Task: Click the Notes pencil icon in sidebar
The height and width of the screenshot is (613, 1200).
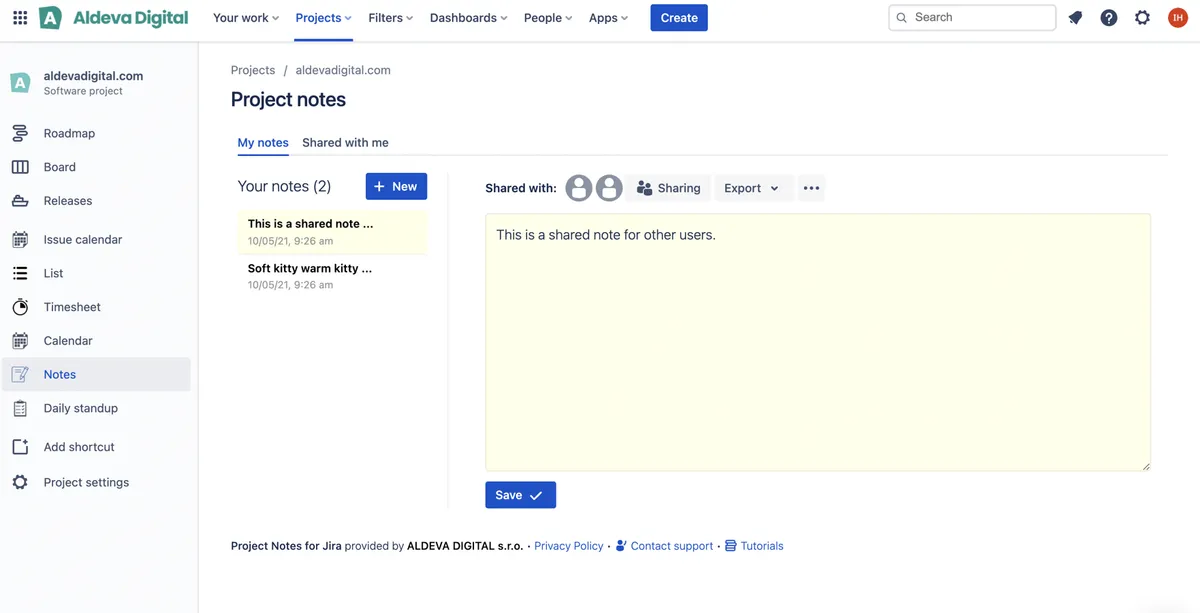Action: (x=20, y=375)
